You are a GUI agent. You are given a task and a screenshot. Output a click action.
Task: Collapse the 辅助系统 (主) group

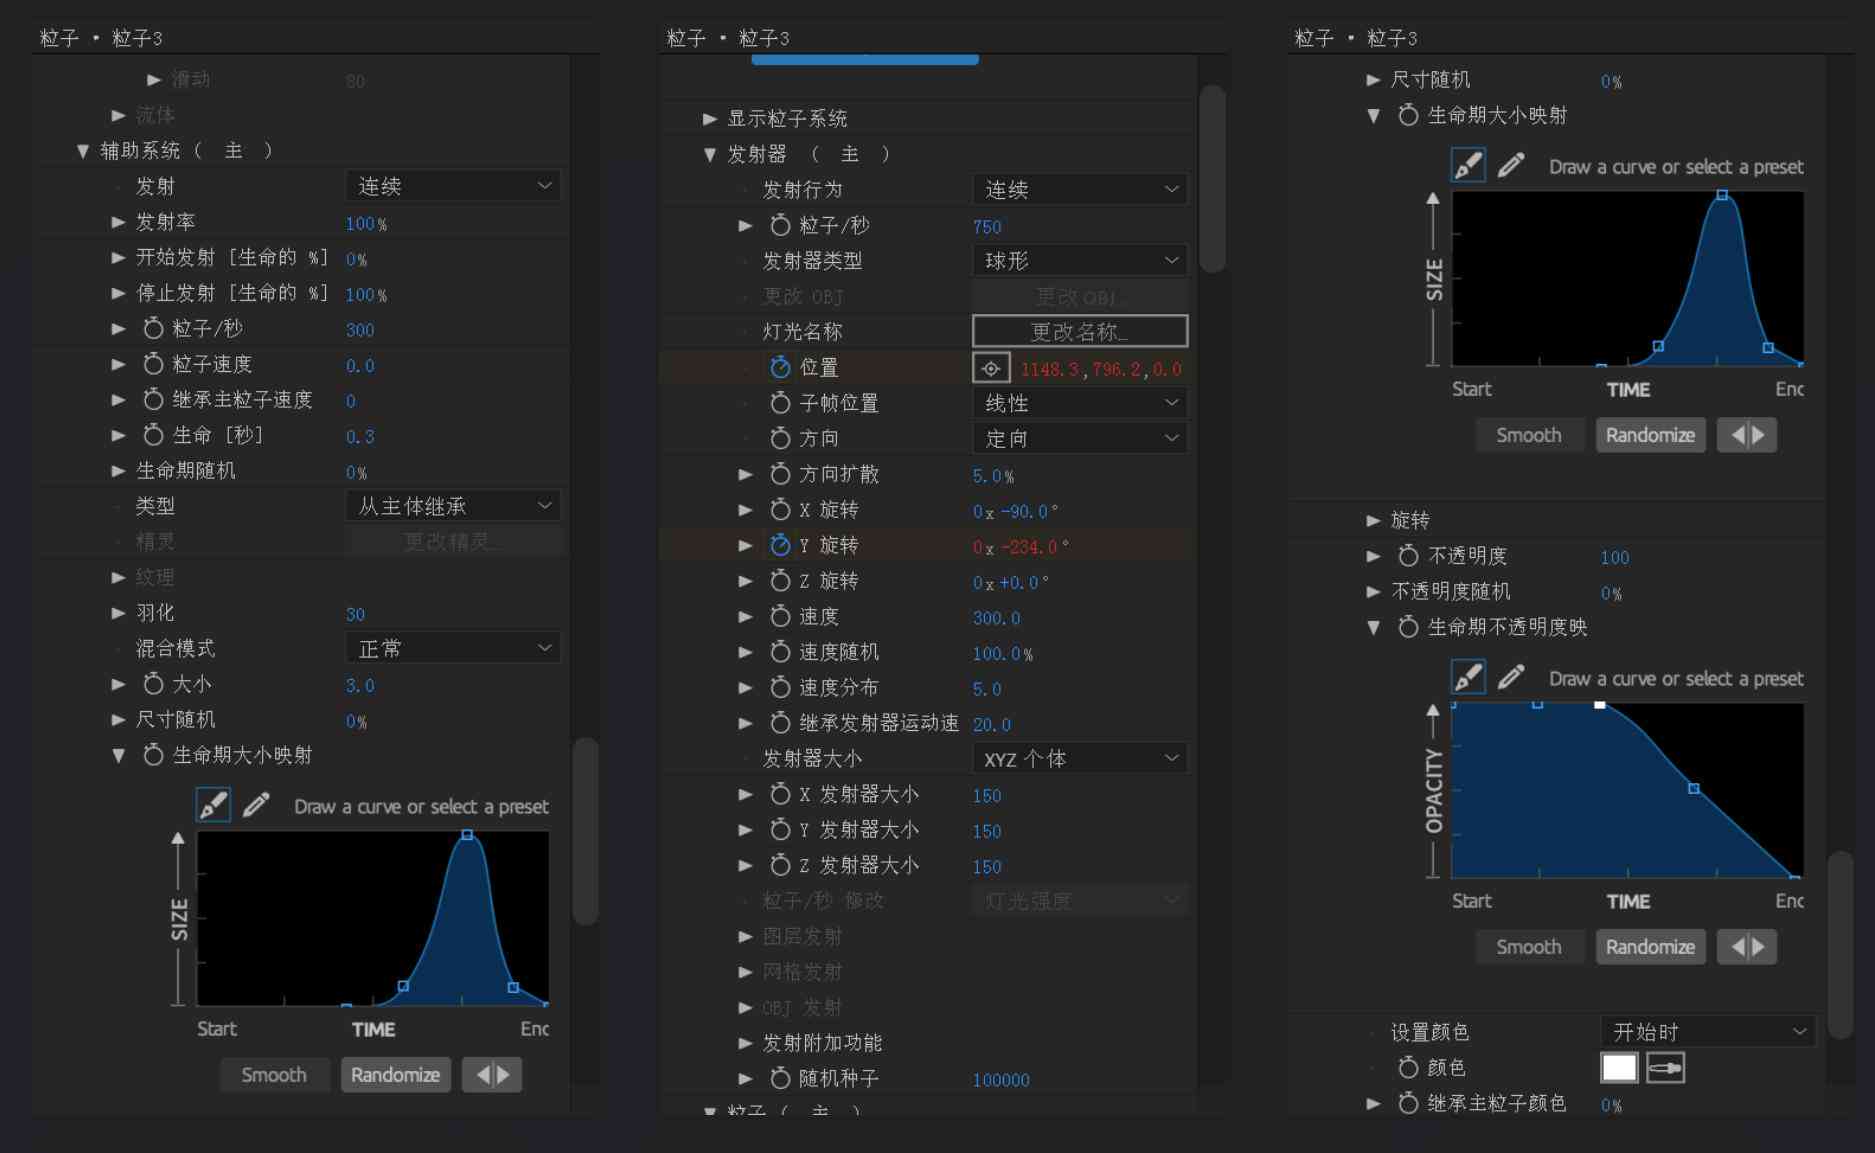pos(83,151)
